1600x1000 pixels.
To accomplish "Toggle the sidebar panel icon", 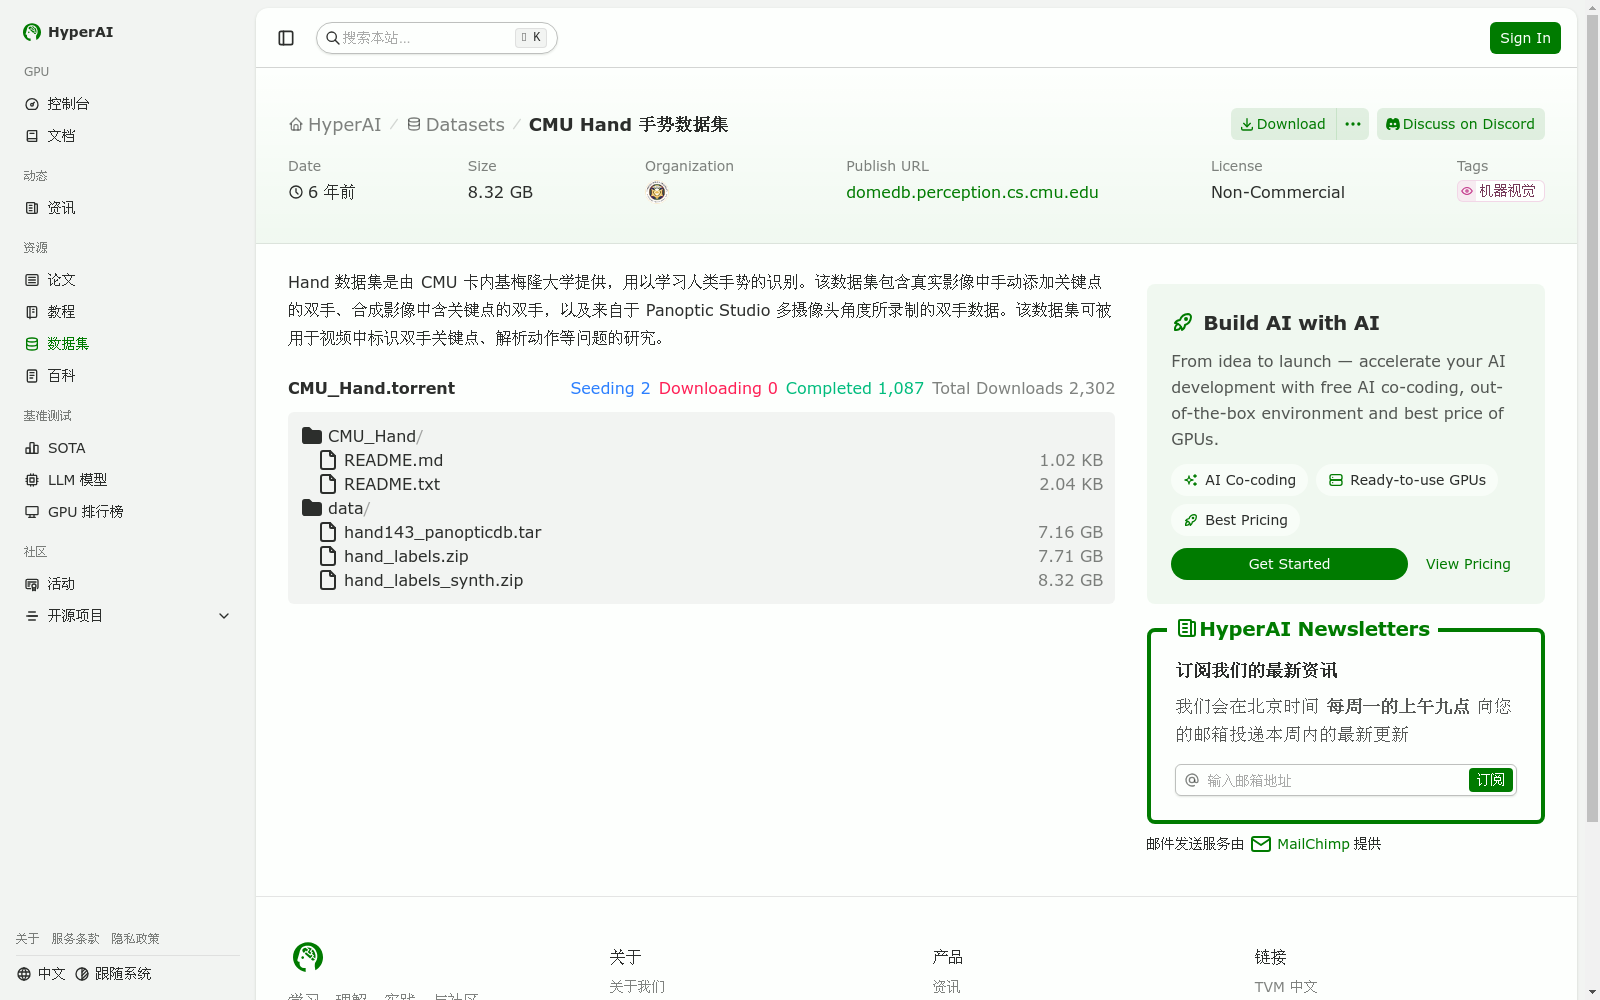I will (286, 38).
